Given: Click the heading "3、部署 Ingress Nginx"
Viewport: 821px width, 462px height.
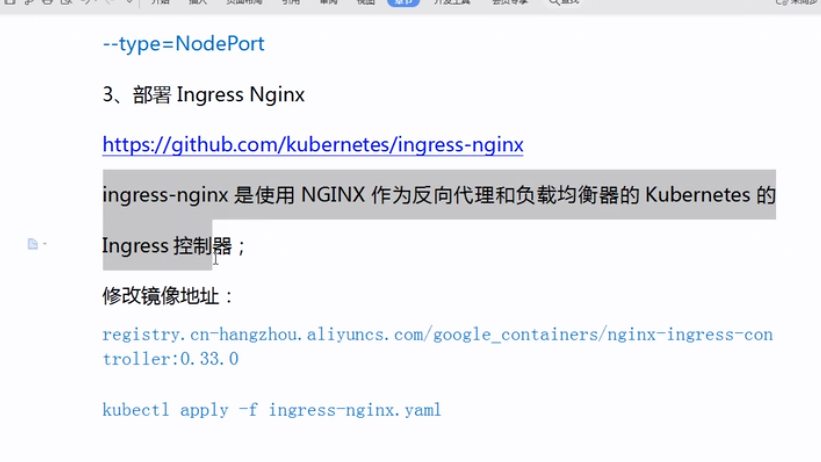Looking at the screenshot, I should click(203, 95).
